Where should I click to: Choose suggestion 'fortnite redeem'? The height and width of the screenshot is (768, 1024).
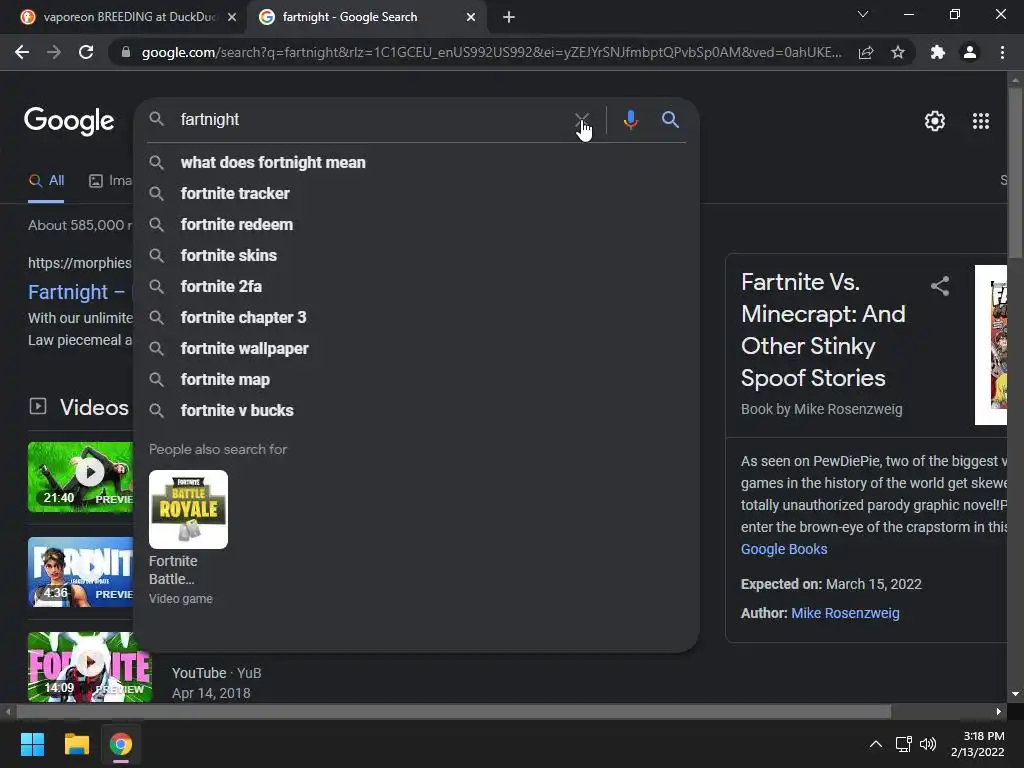[236, 225]
